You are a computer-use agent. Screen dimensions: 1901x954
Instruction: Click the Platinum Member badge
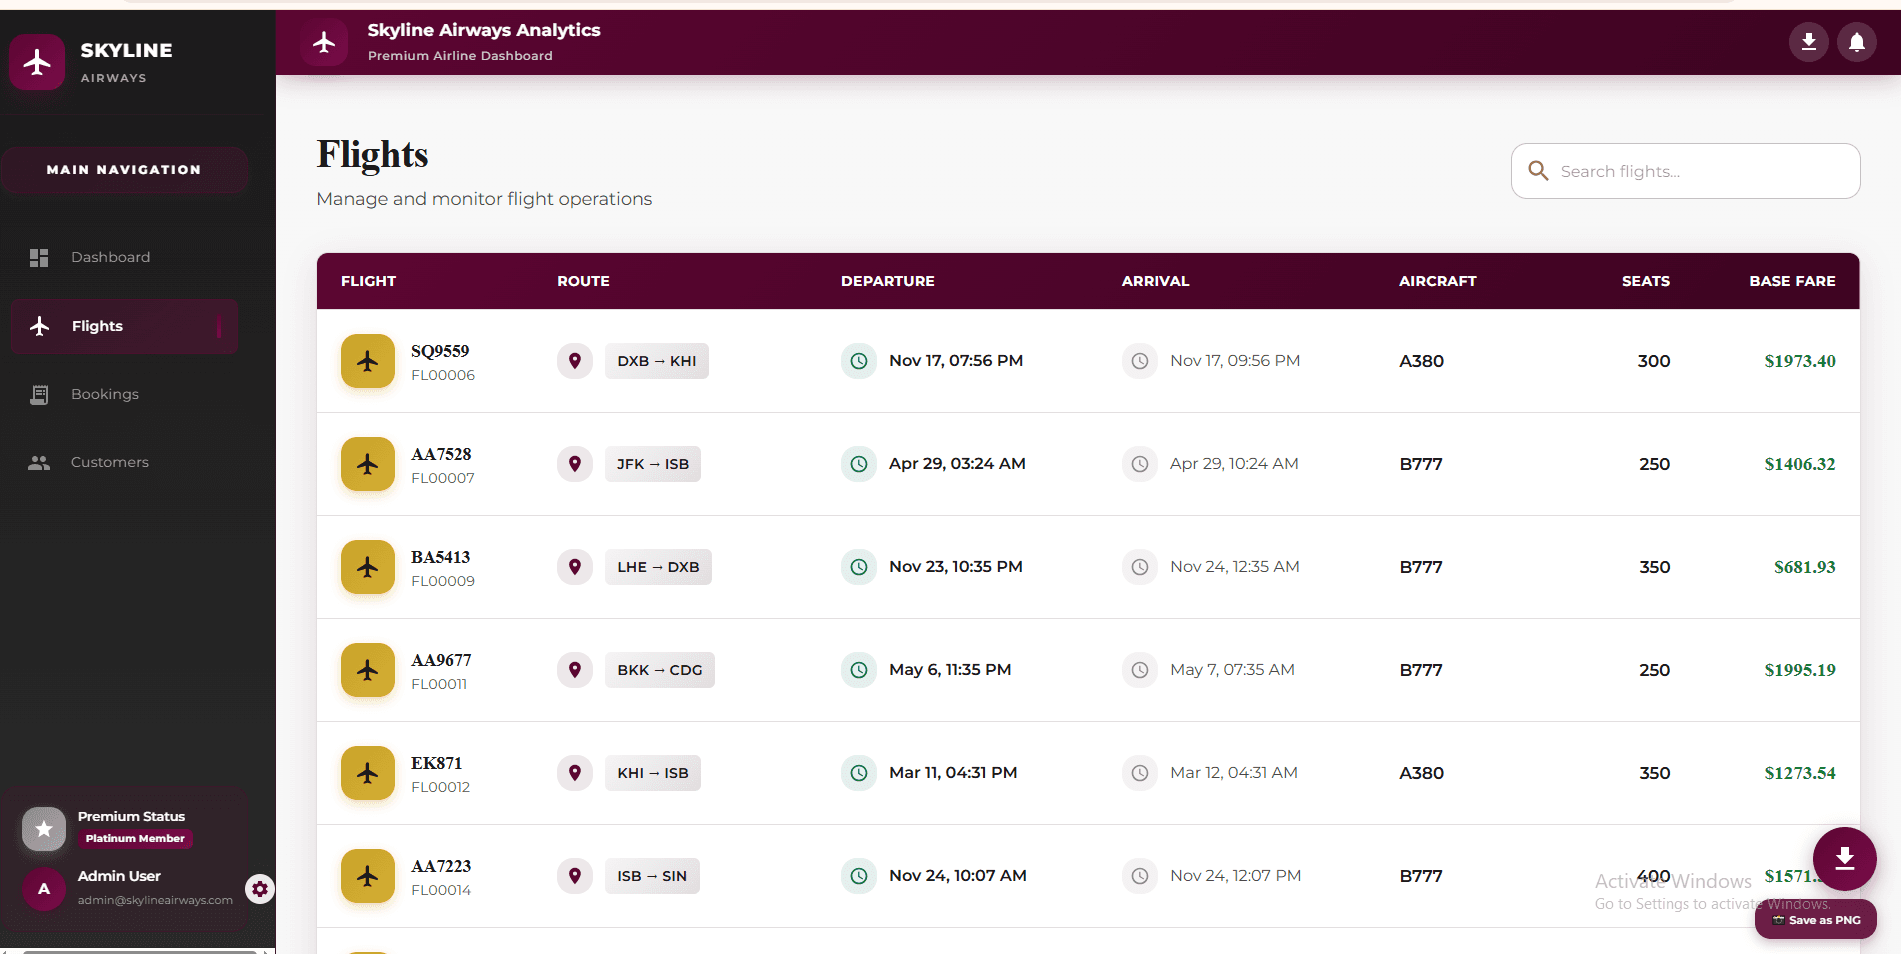pyautogui.click(x=135, y=839)
